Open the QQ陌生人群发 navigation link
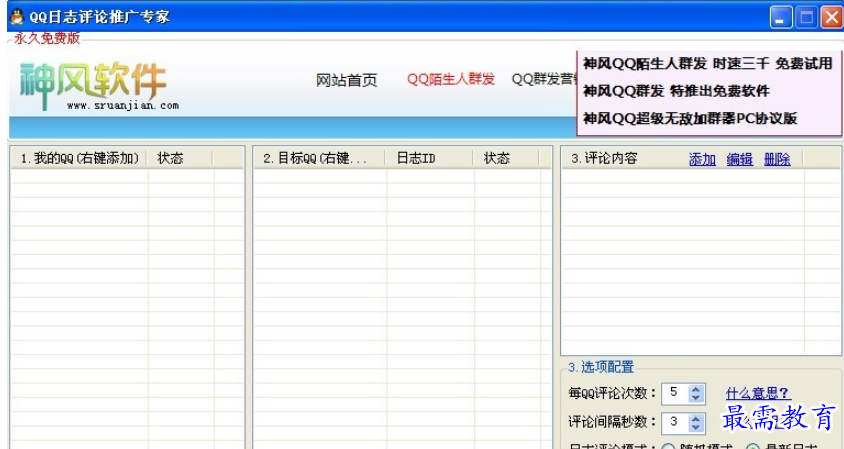 [x=451, y=79]
